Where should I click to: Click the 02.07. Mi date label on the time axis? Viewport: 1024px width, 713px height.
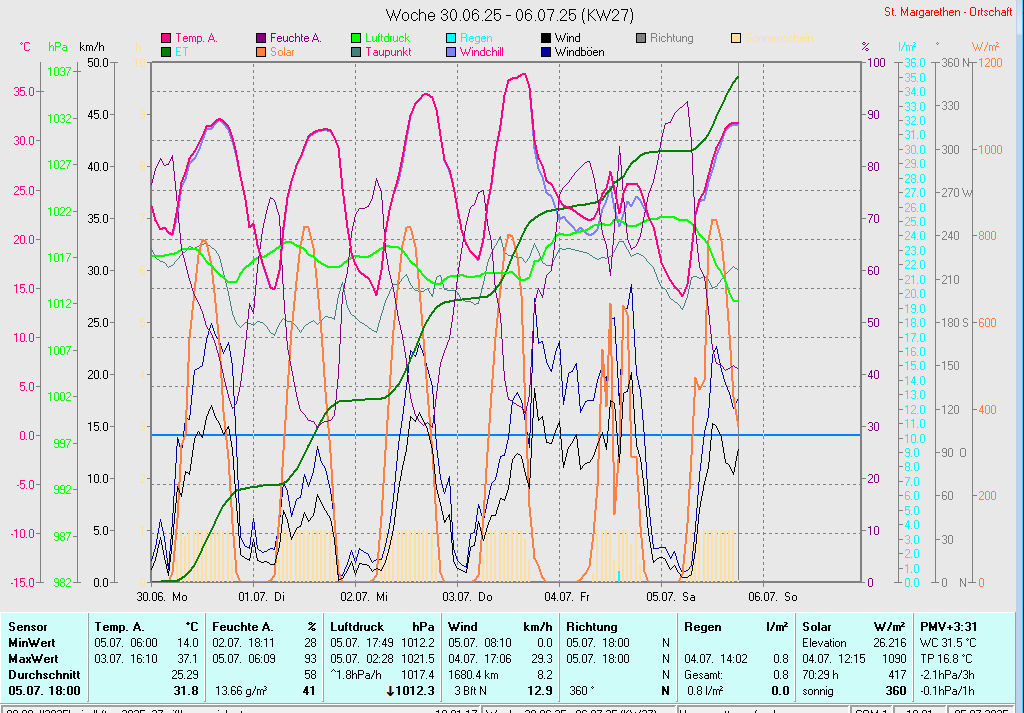pos(364,596)
